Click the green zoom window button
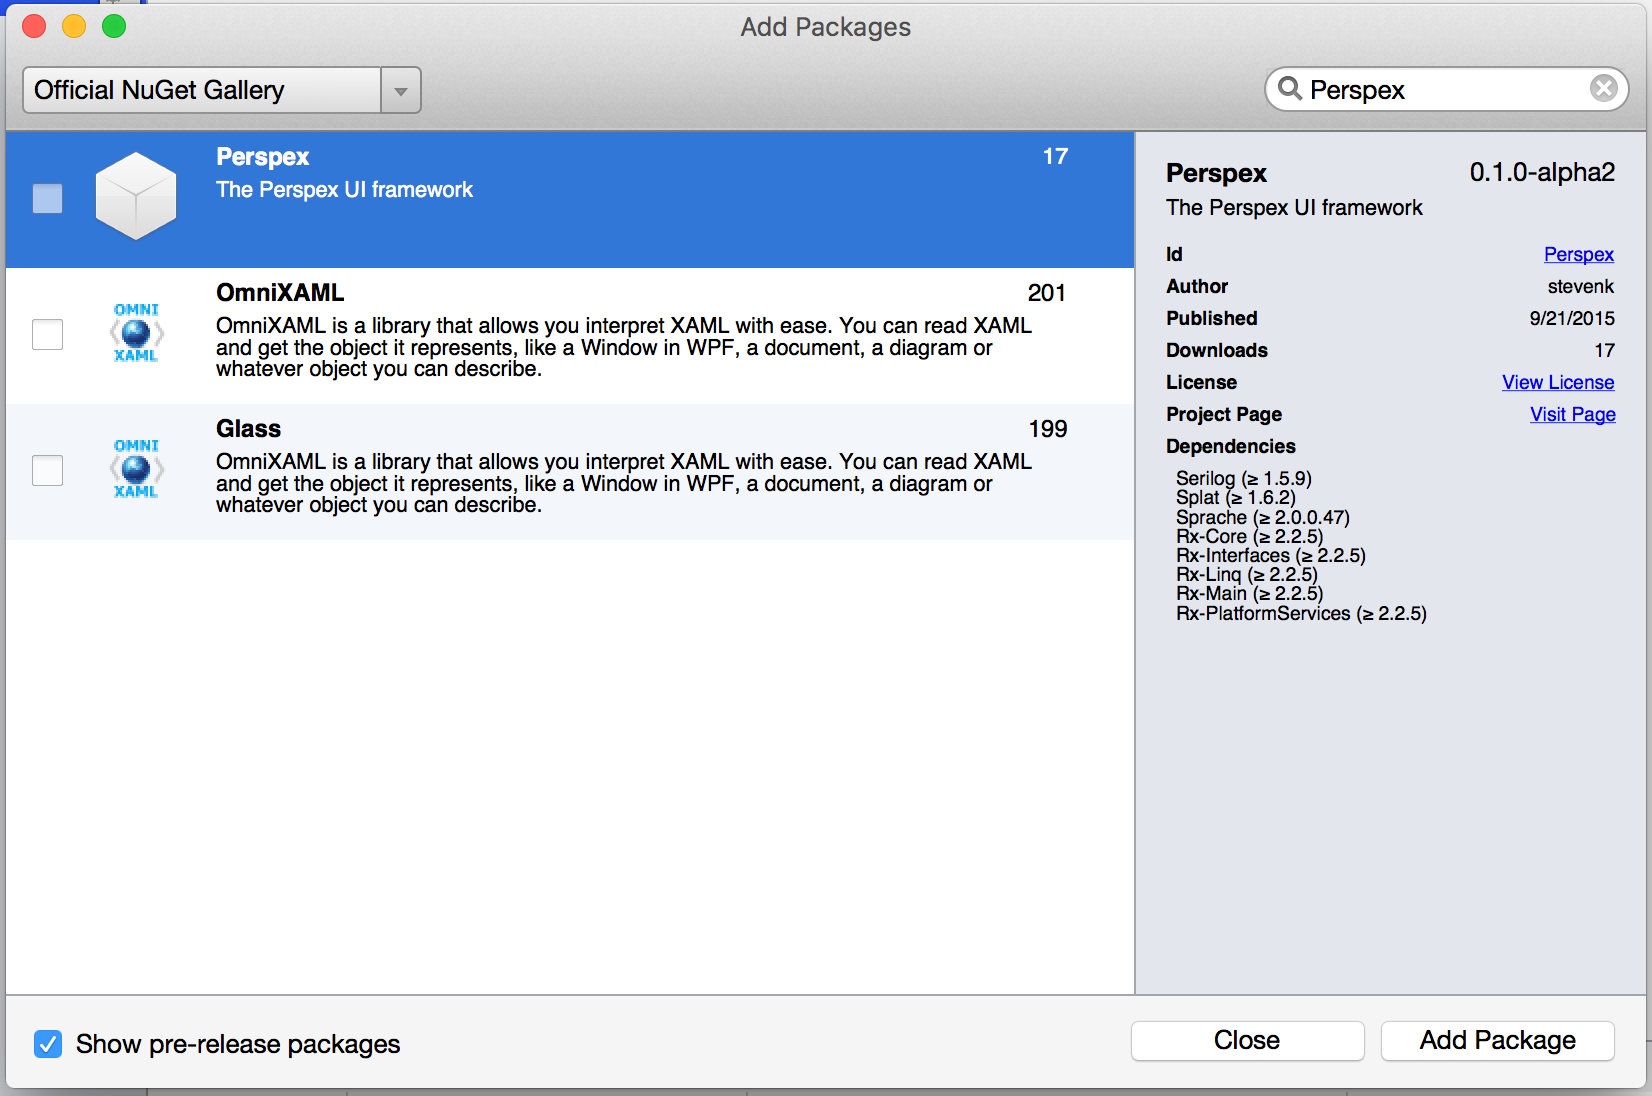 click(x=114, y=26)
